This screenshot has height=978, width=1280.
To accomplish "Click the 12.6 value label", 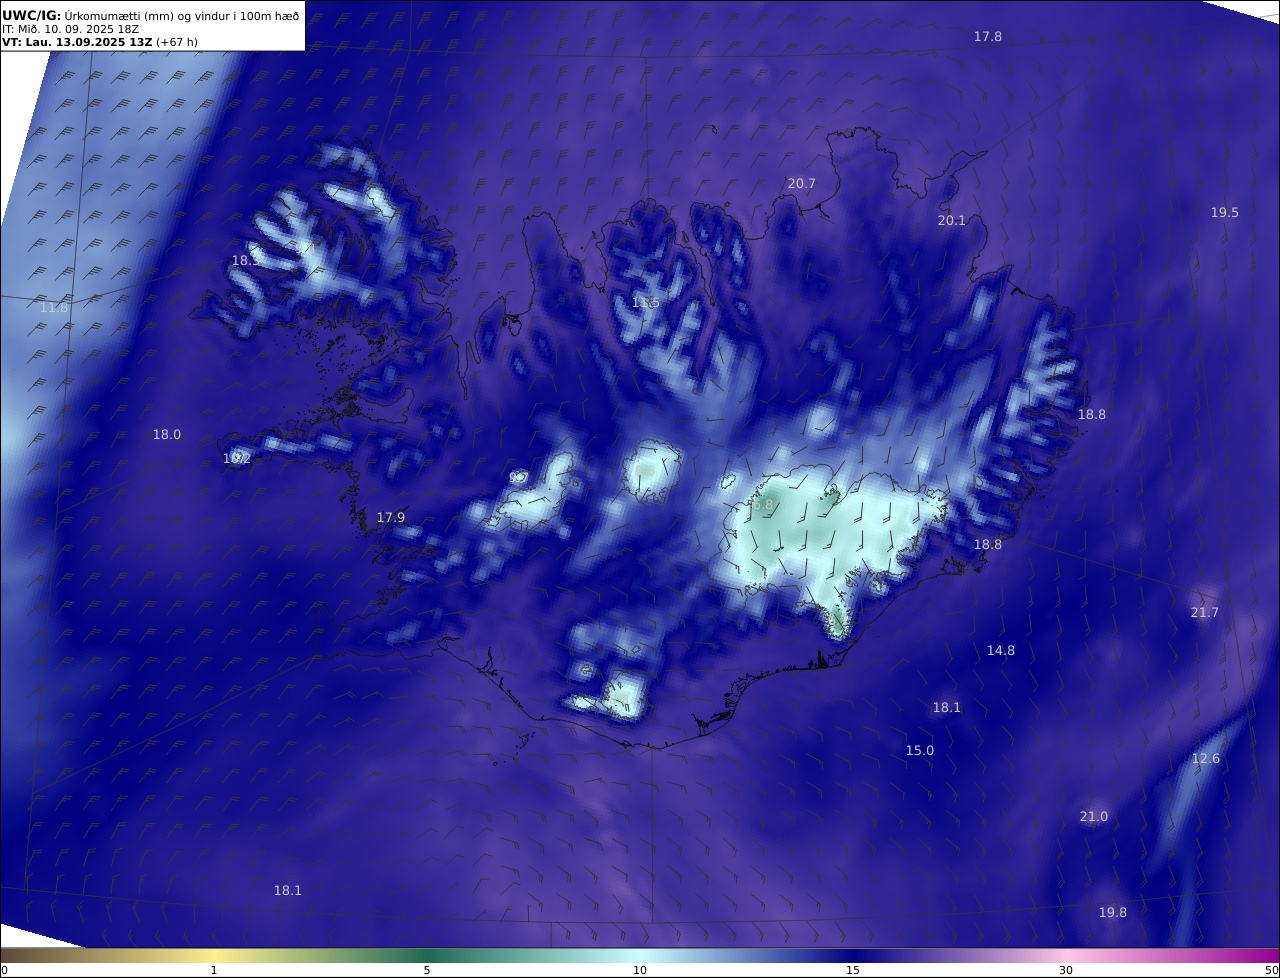I will pos(1206,758).
